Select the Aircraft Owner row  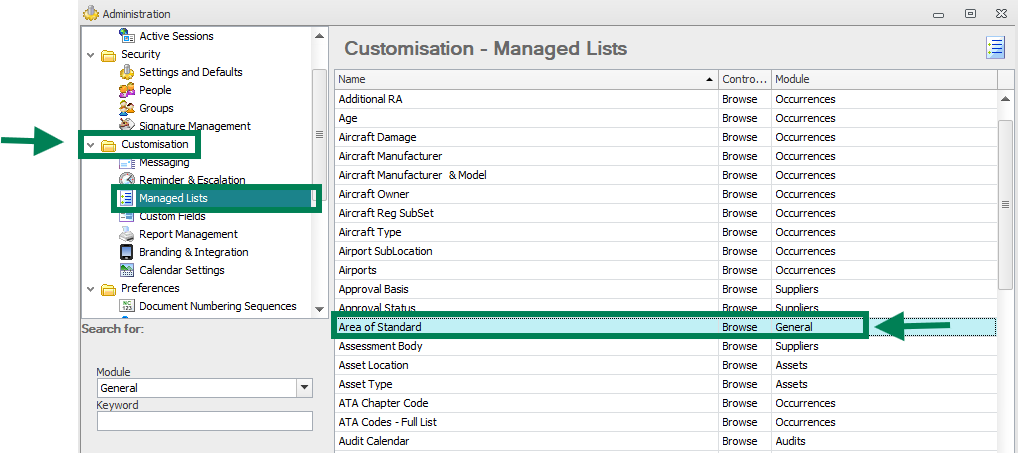pos(665,194)
